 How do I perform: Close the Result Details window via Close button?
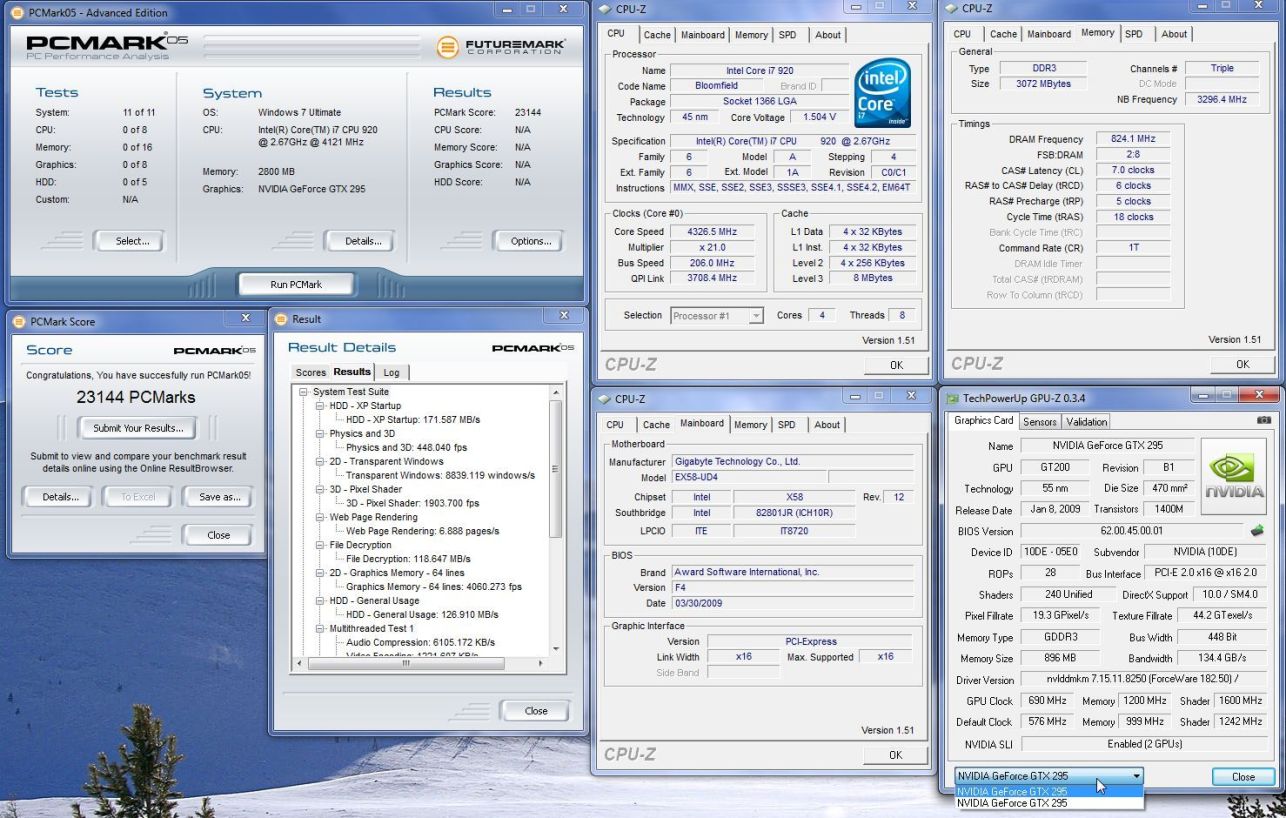[x=536, y=711]
